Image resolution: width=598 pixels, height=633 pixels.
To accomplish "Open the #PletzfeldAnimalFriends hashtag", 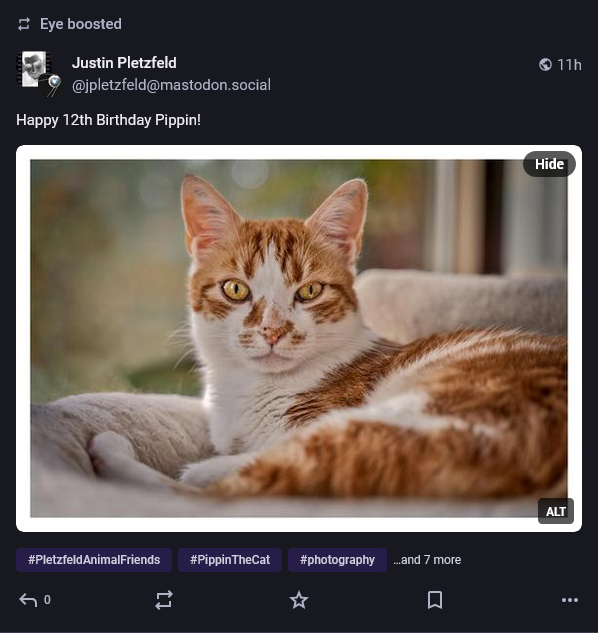I will click(94, 560).
